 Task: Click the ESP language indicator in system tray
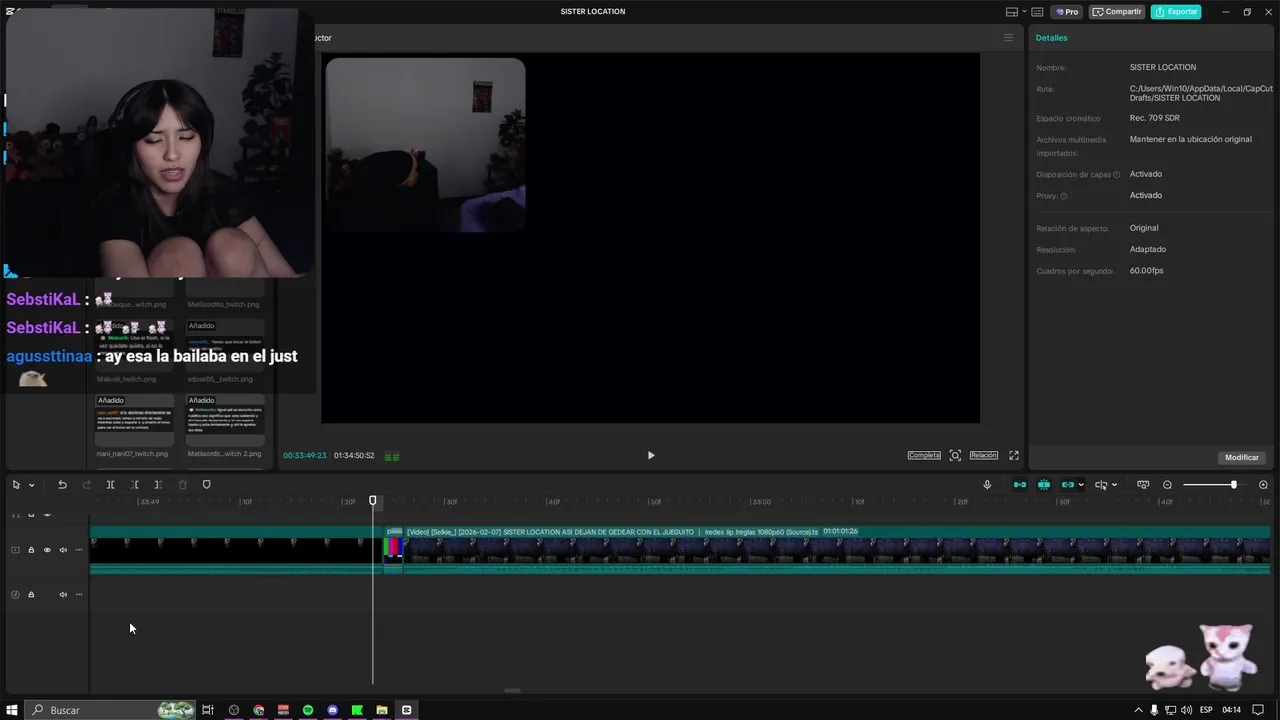(x=1206, y=710)
